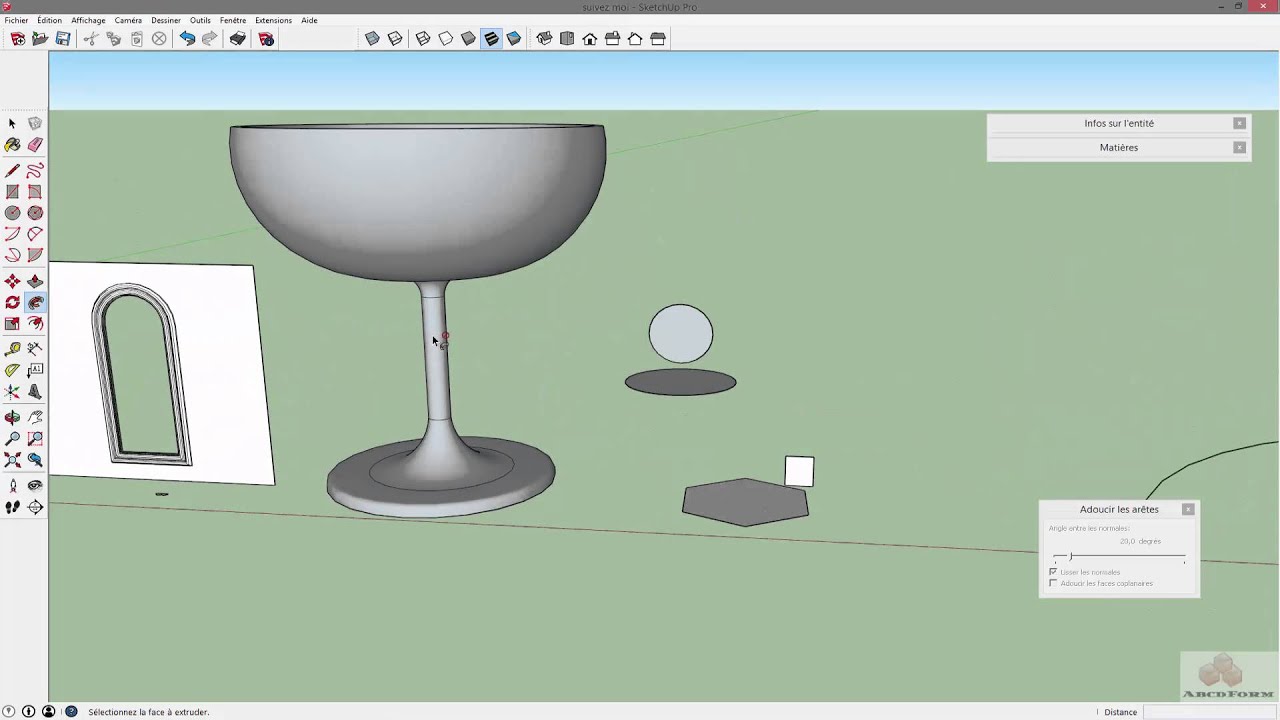Select the Rotate tool
The height and width of the screenshot is (720, 1280).
(x=12, y=302)
